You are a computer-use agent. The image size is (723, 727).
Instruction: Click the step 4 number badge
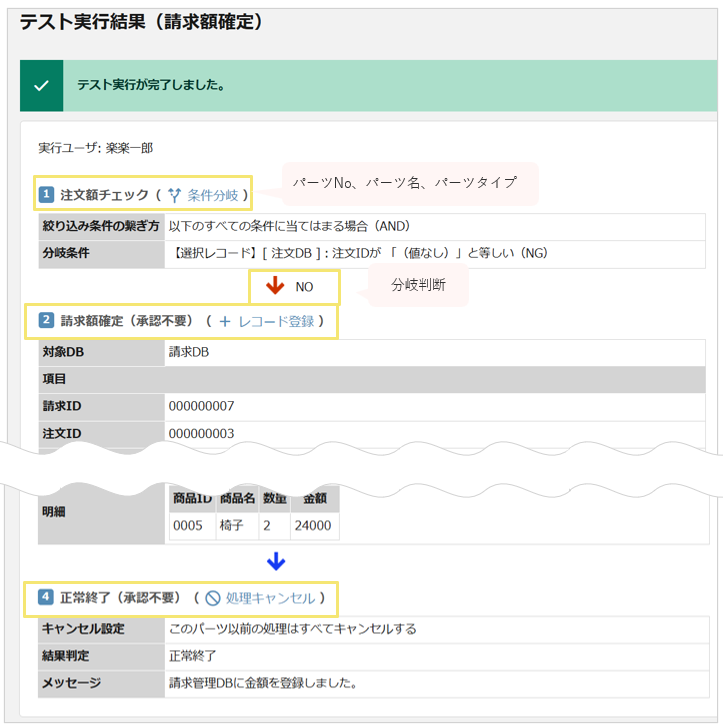45,597
